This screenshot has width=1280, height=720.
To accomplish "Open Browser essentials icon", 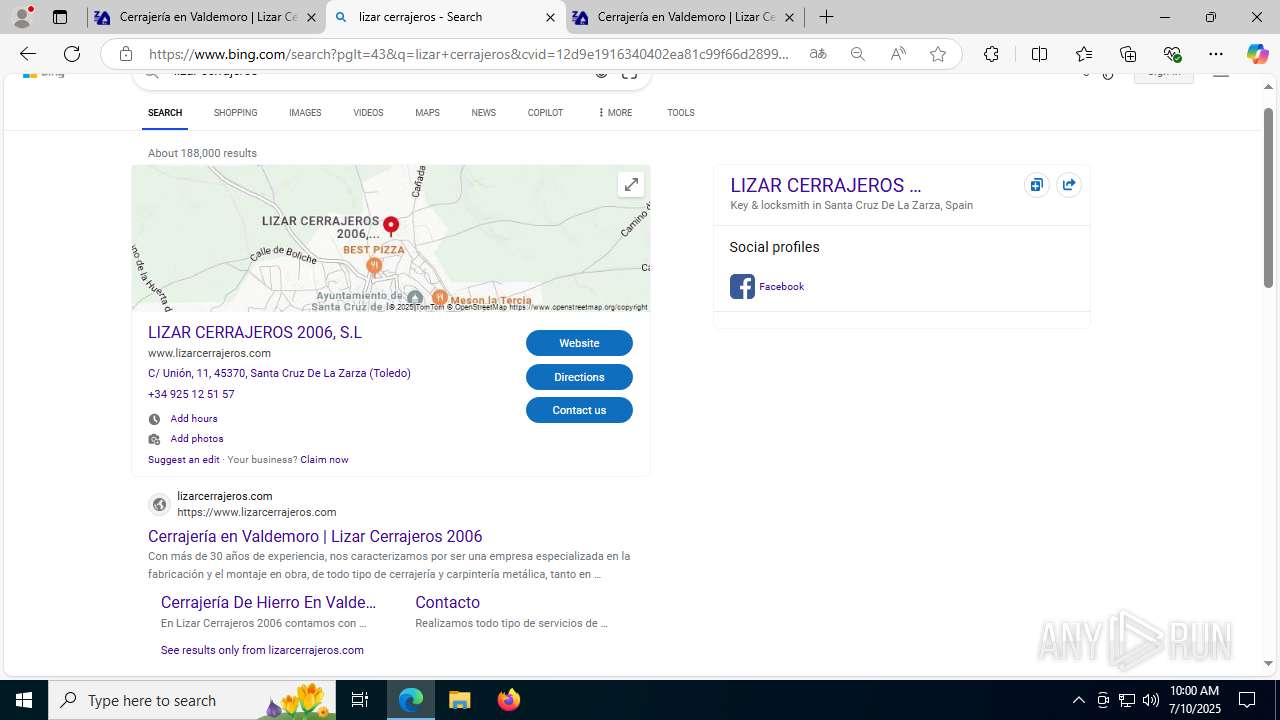I will pyautogui.click(x=1172, y=54).
